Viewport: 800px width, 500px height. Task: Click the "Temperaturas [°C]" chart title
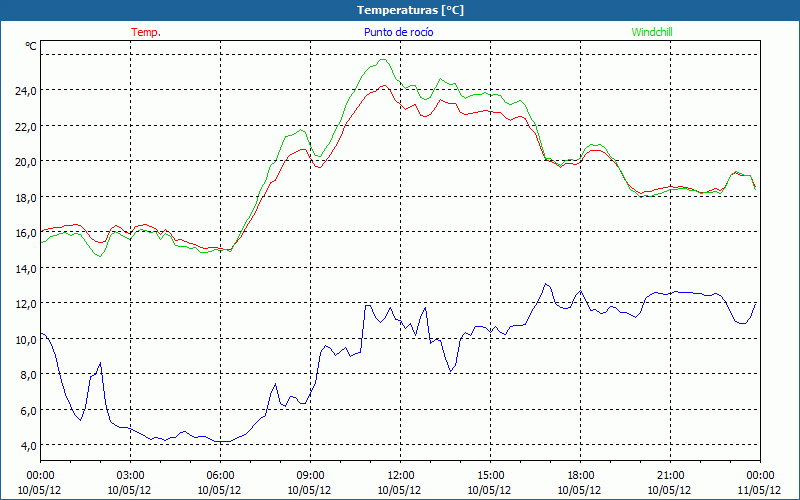point(410,10)
